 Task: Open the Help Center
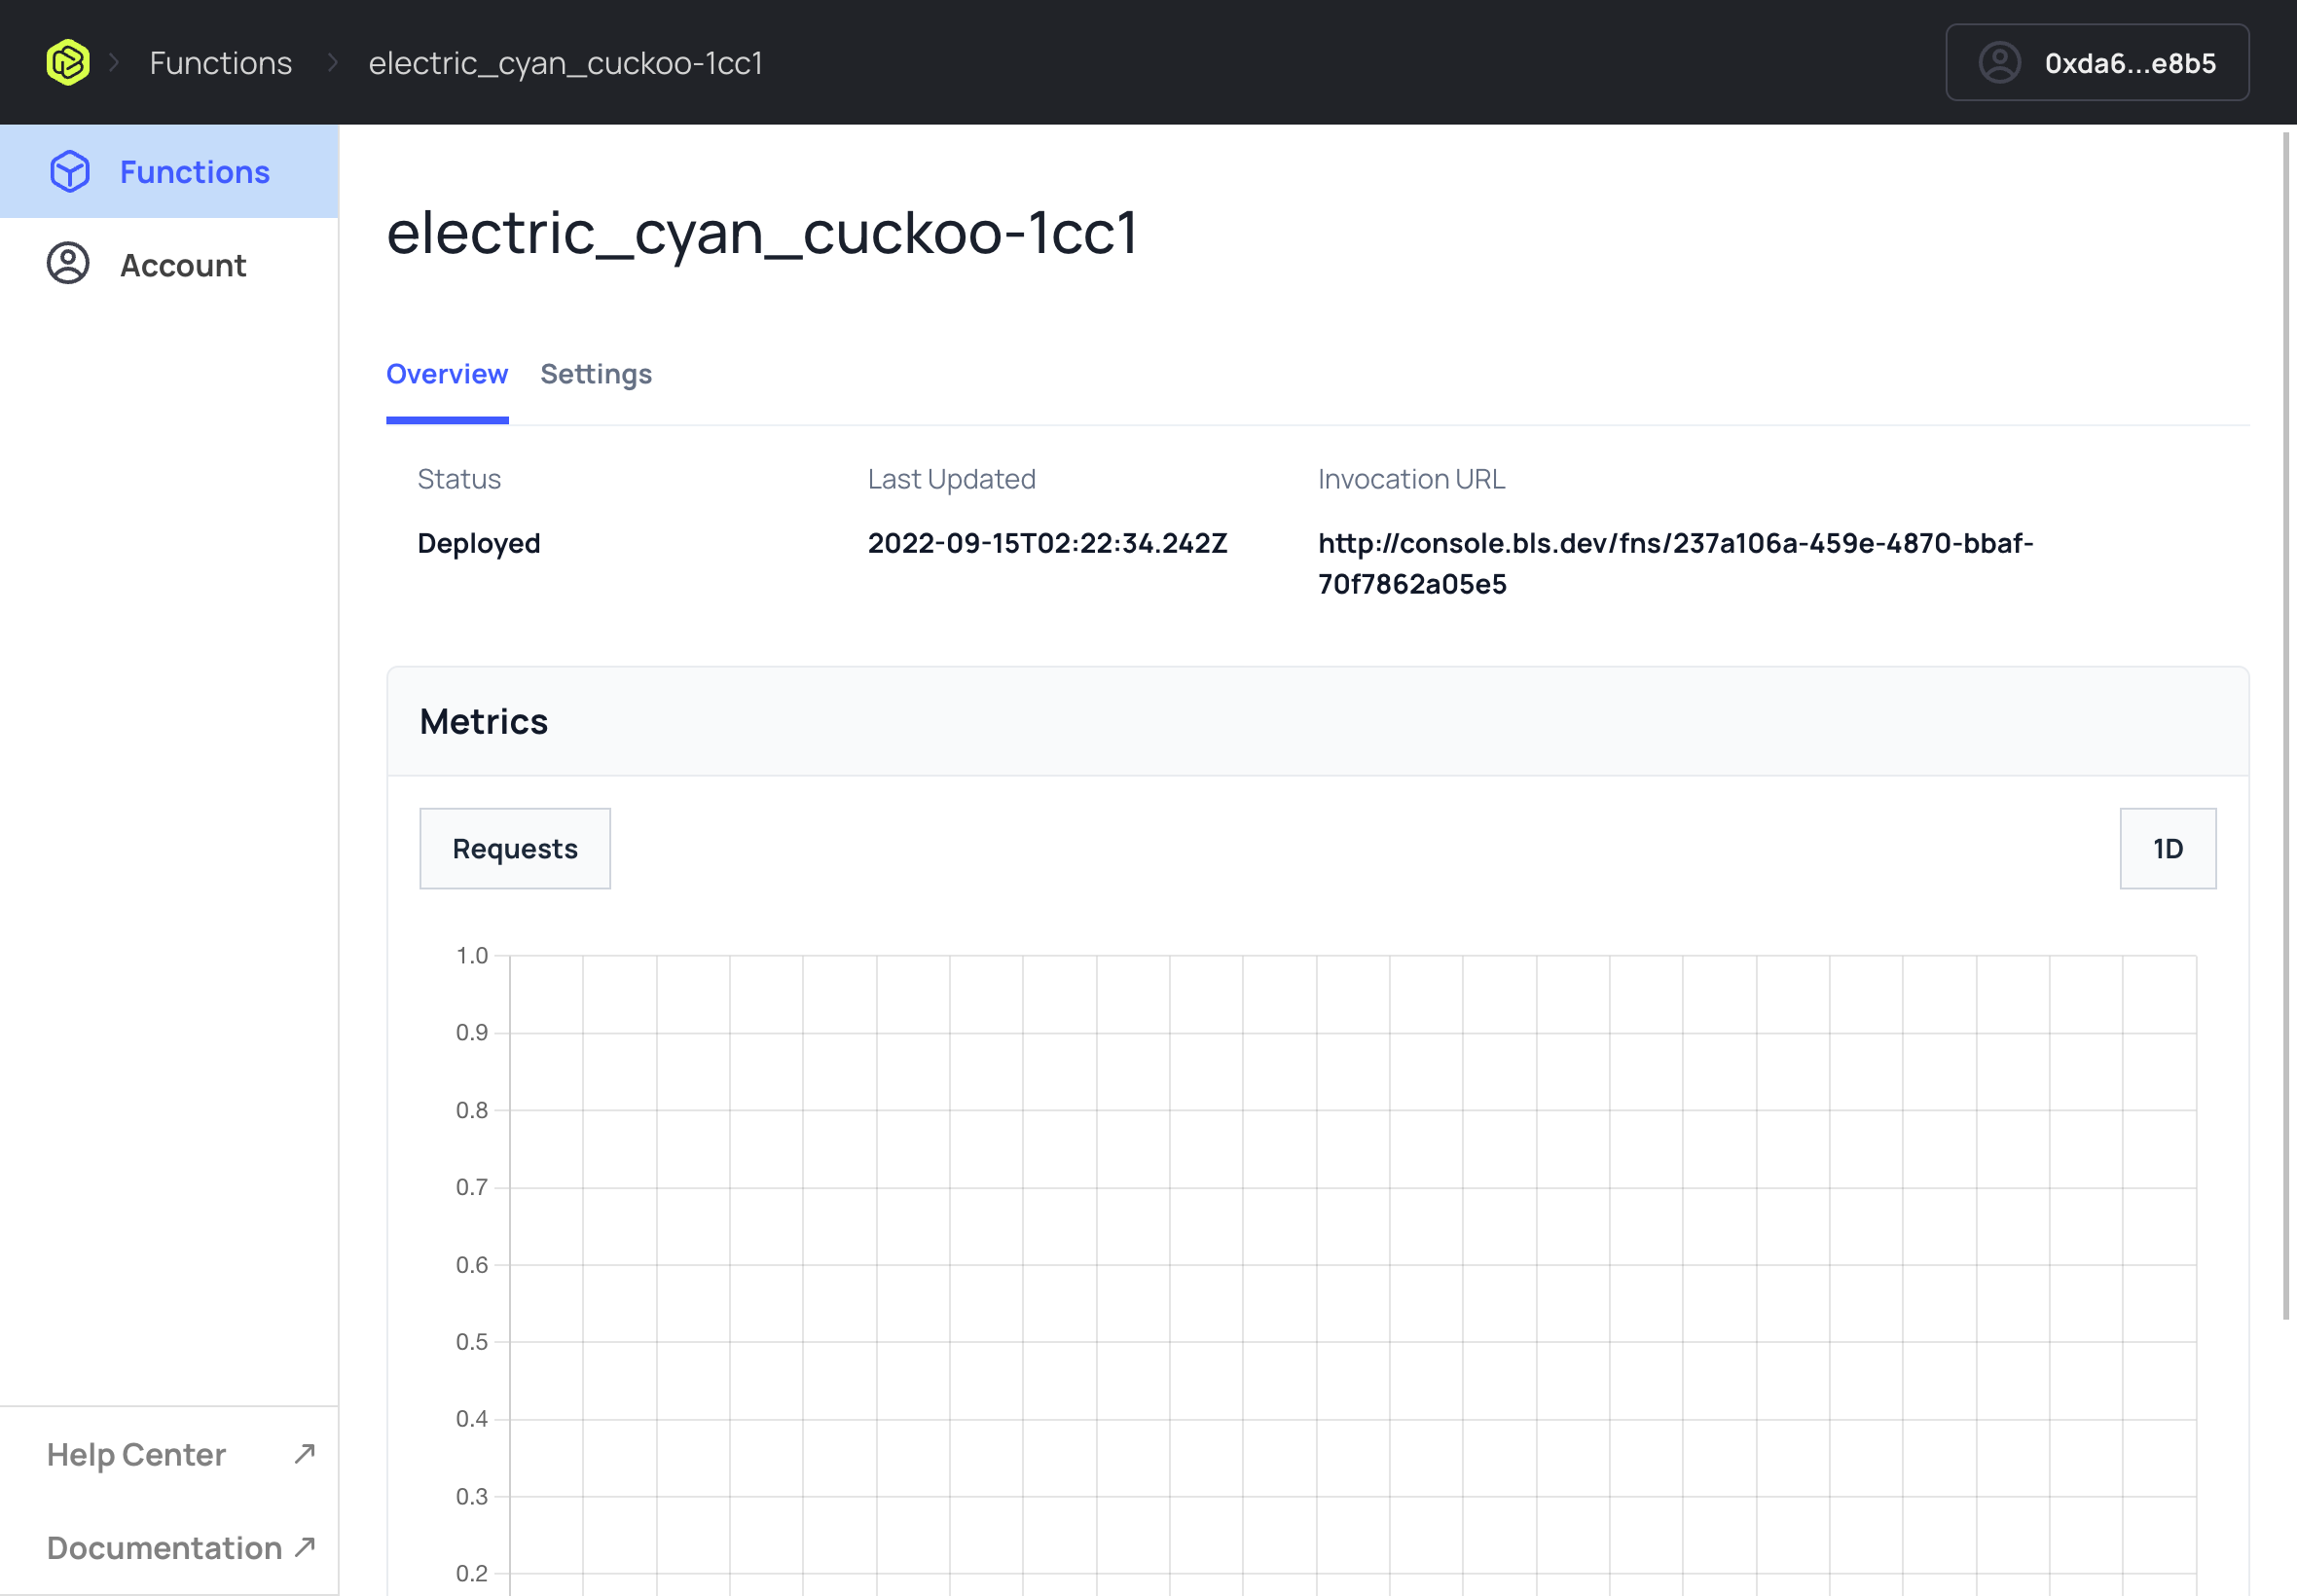(135, 1454)
